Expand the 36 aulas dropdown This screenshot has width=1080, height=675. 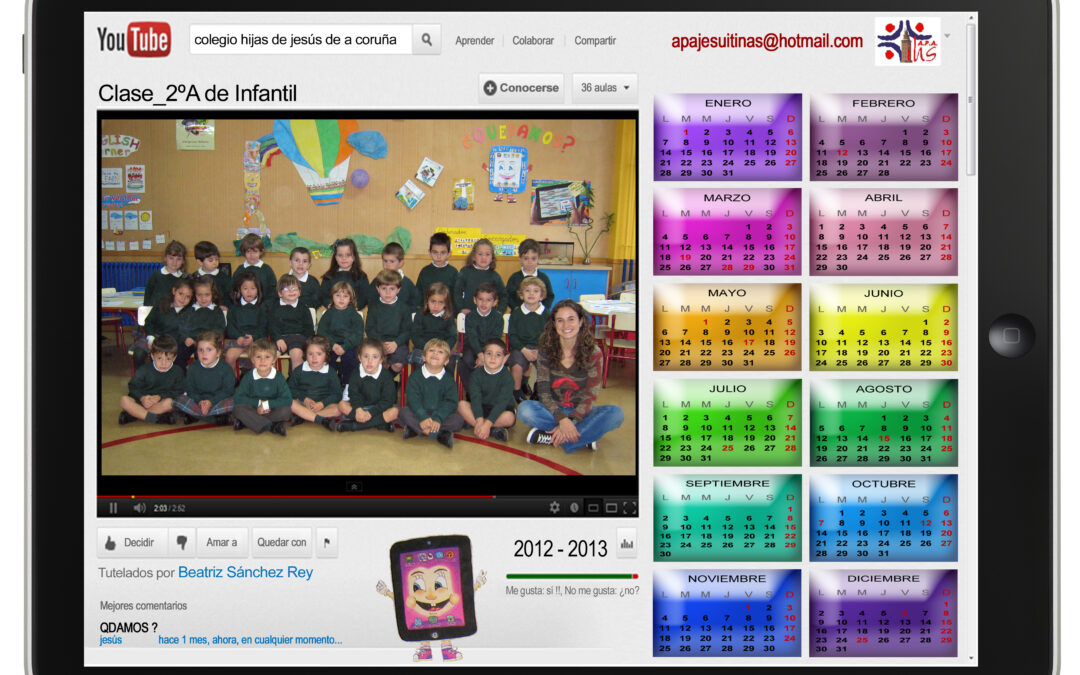[x=605, y=88]
